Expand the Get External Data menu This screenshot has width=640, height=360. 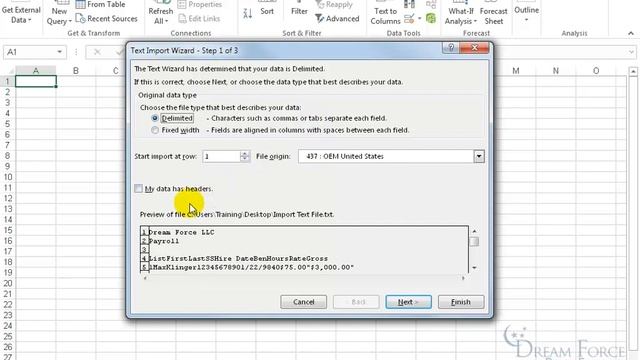coord(21,15)
